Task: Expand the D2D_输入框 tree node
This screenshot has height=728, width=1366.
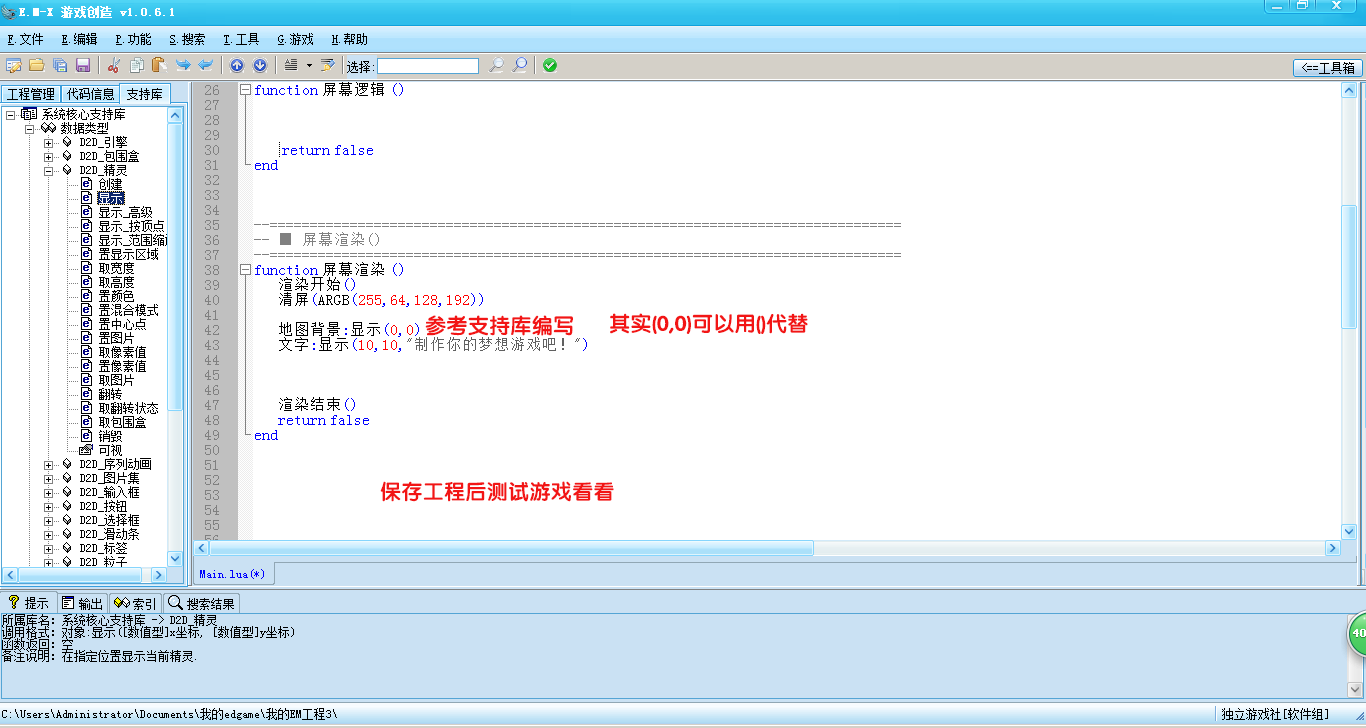Action: [49, 493]
